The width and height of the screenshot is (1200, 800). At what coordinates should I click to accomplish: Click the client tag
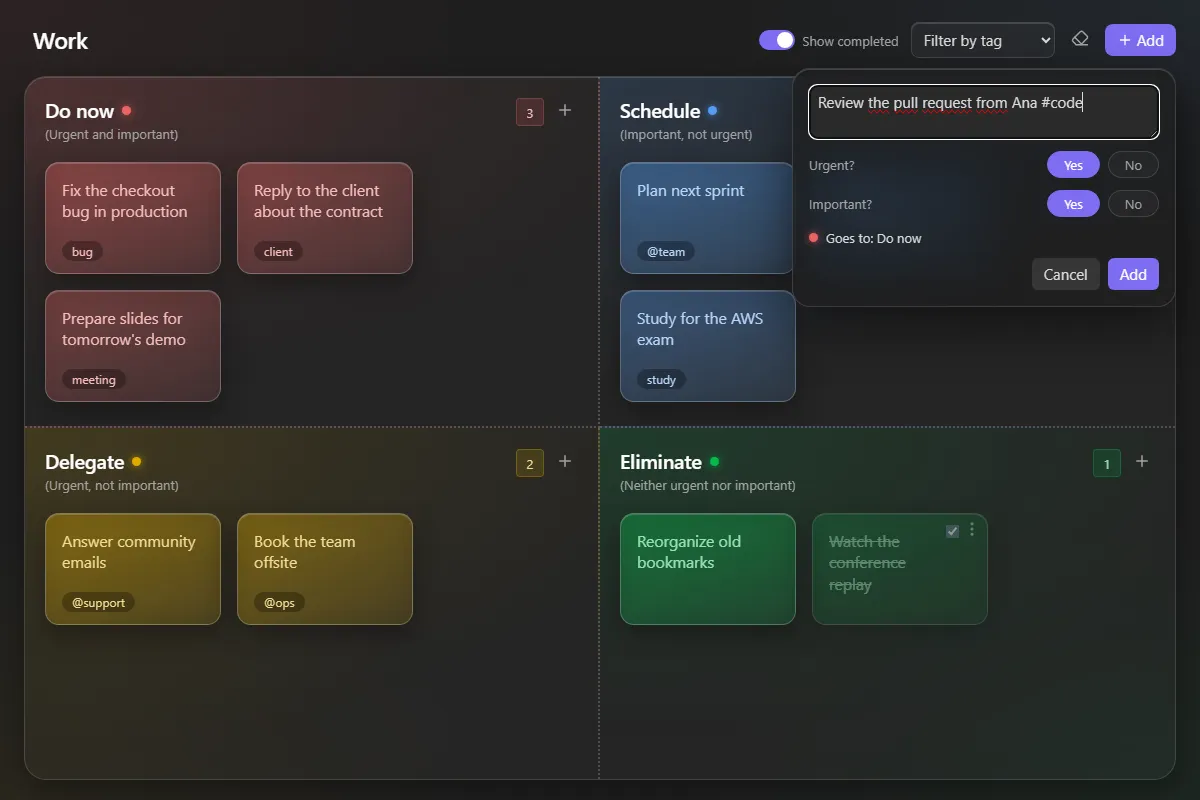click(x=278, y=252)
